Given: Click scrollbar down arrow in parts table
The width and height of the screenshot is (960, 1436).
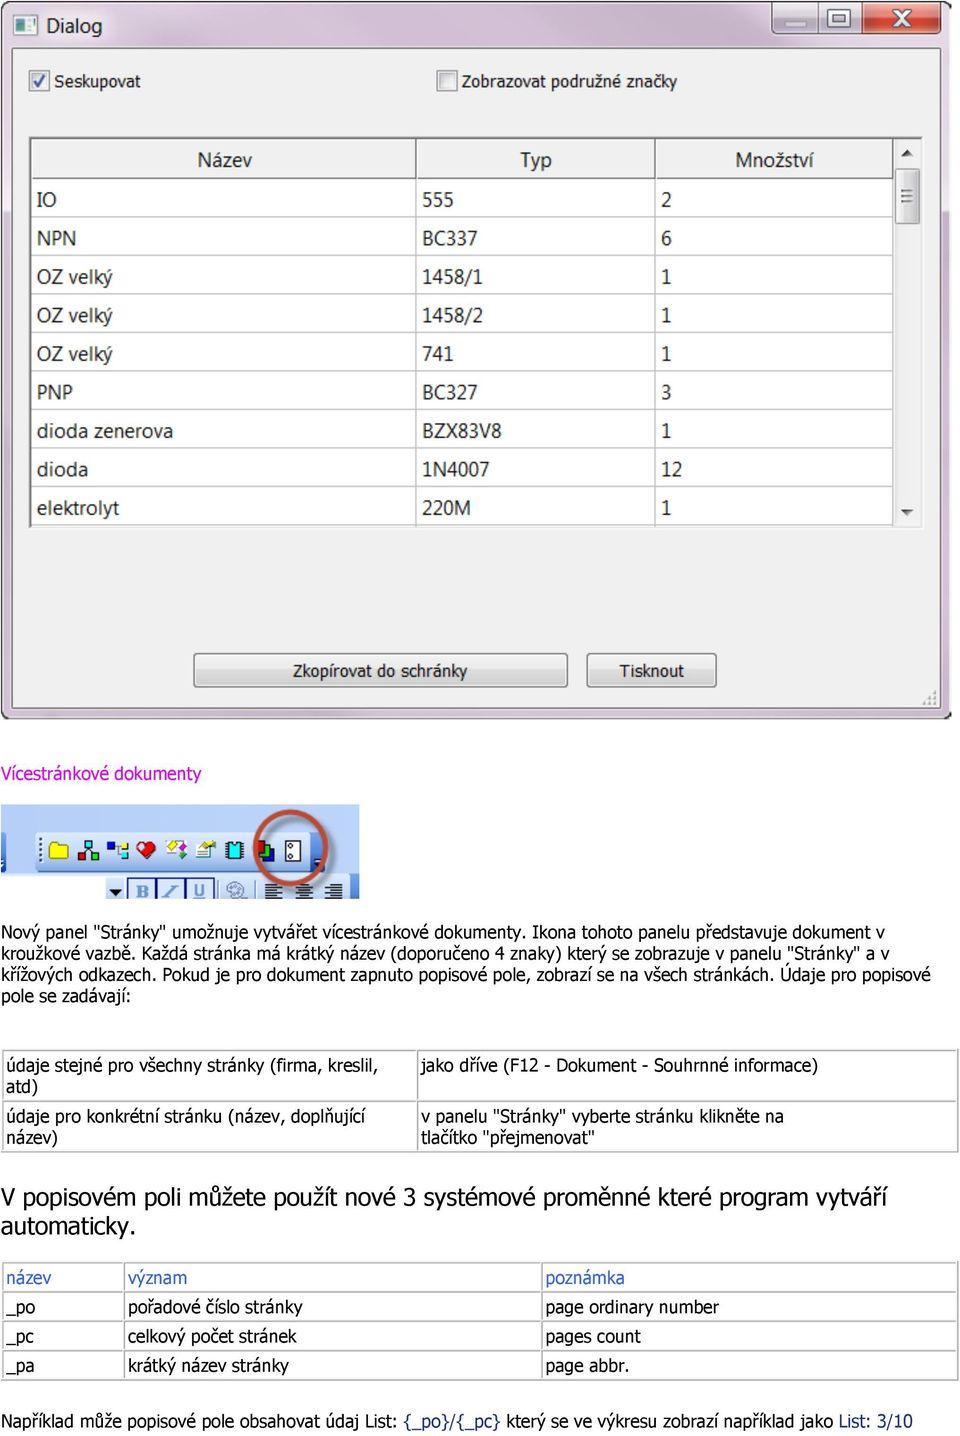Looking at the screenshot, I should [x=907, y=512].
